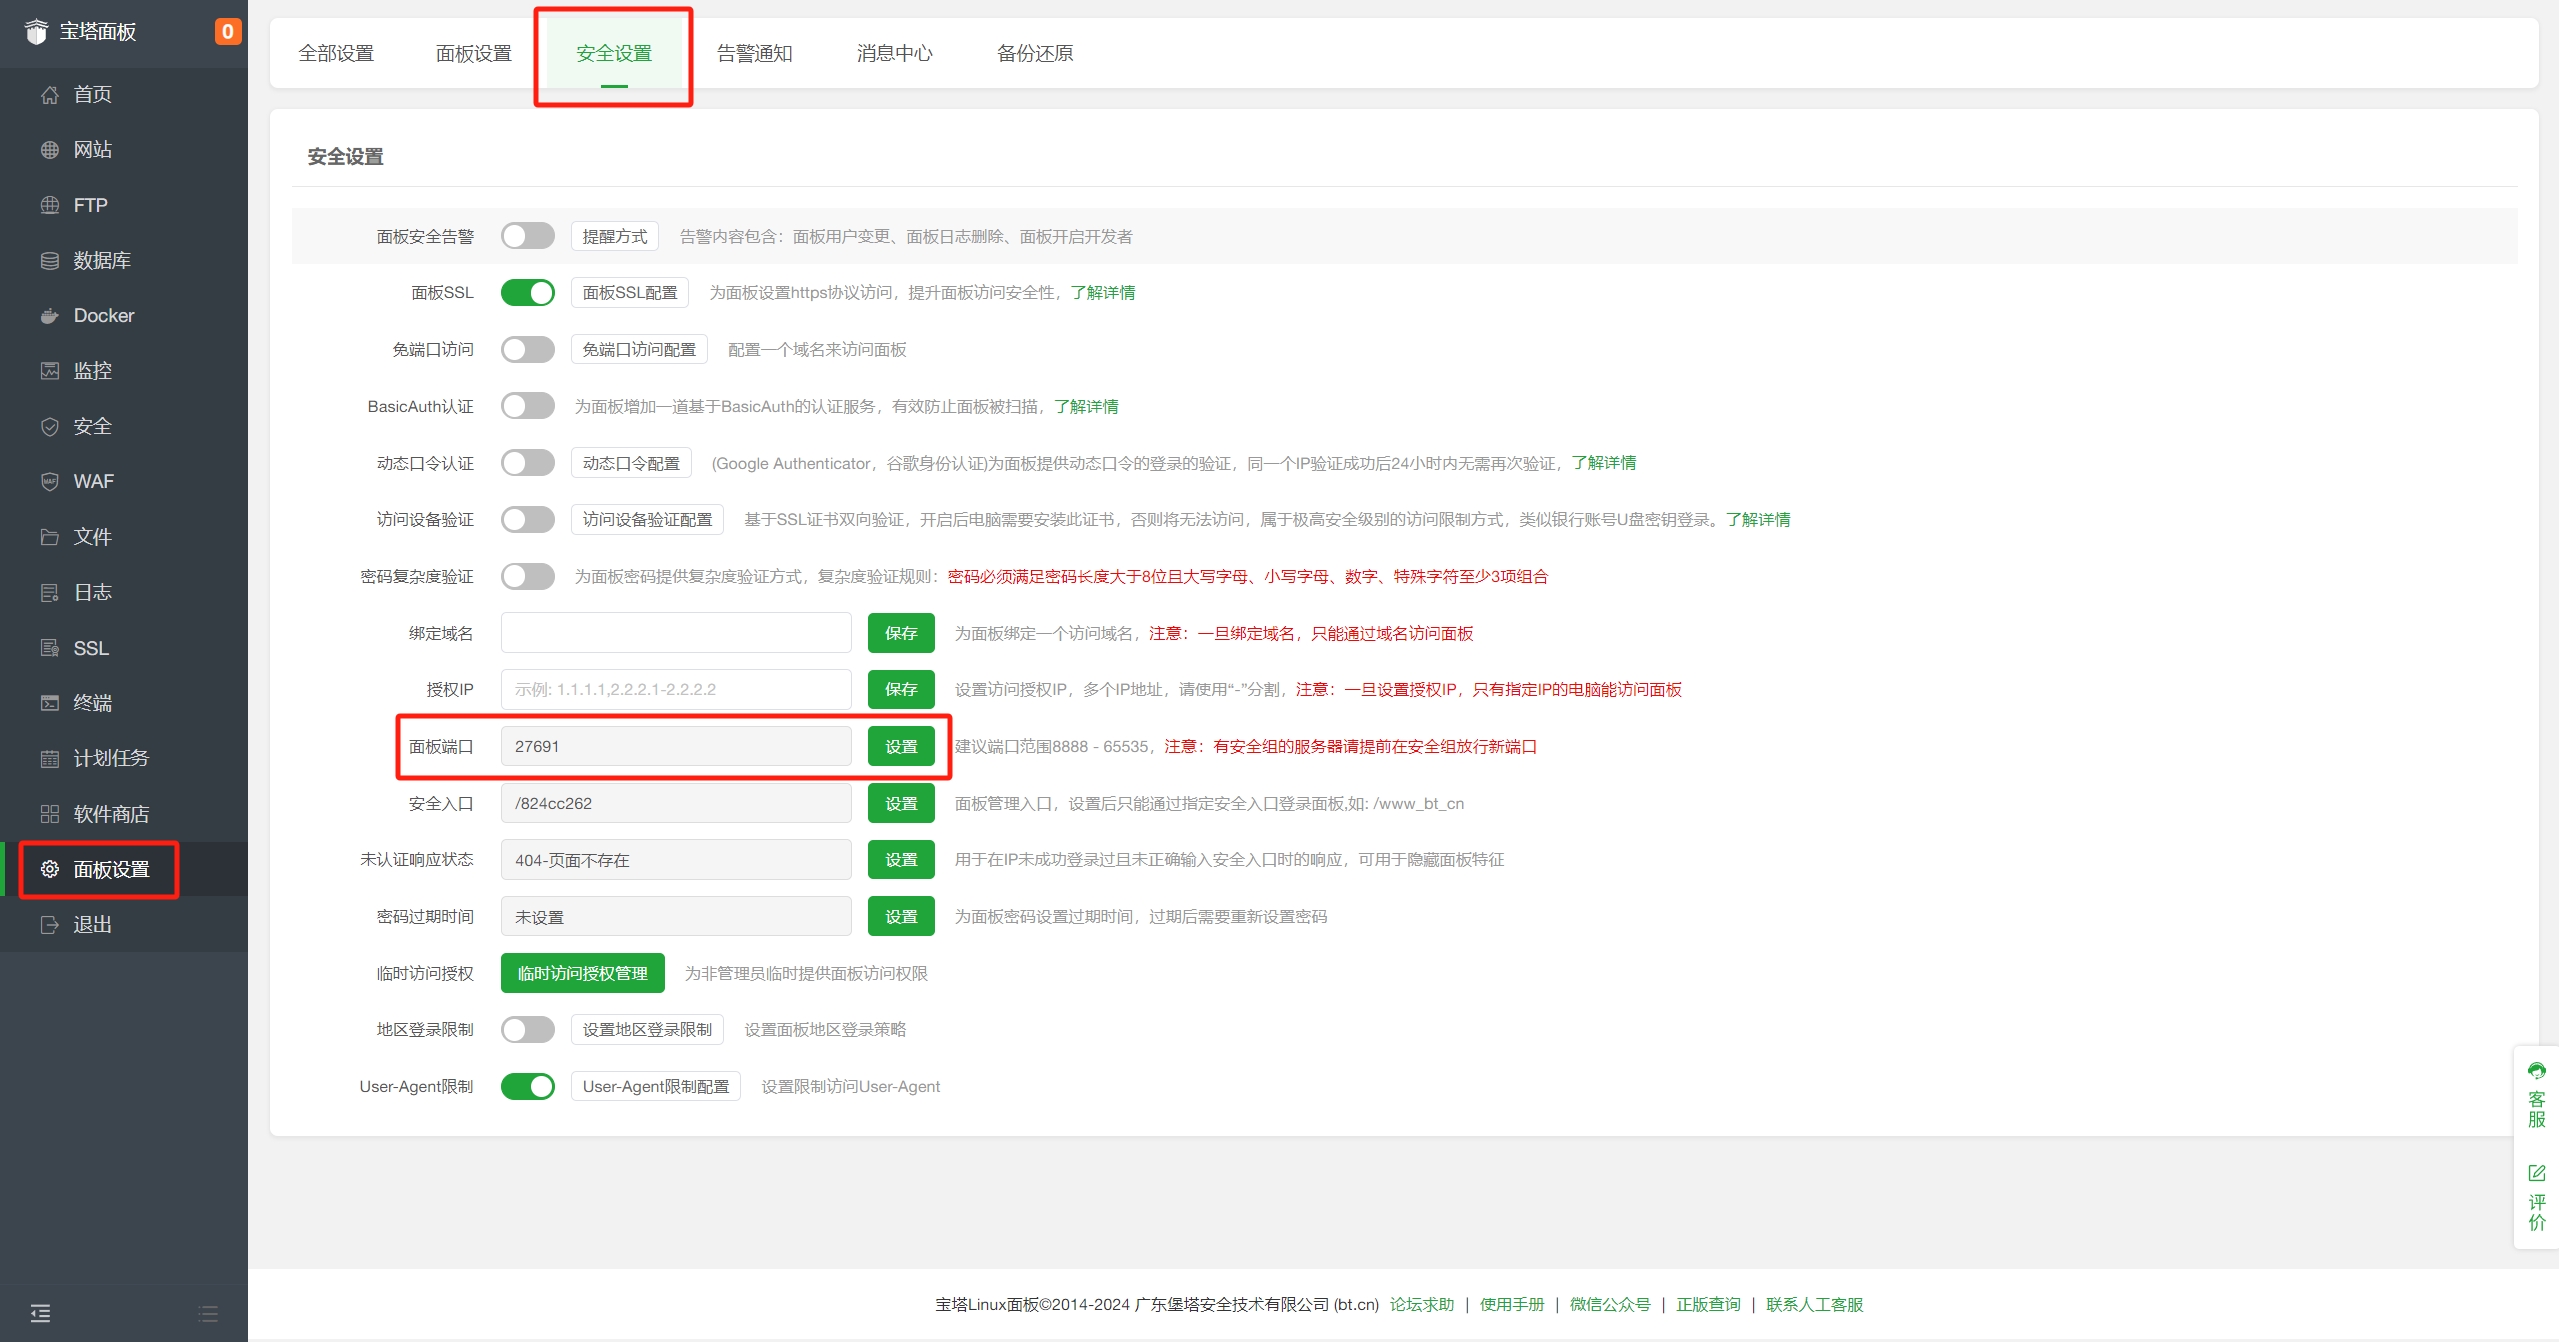Enable the BasicAuth authentication toggle

click(527, 406)
